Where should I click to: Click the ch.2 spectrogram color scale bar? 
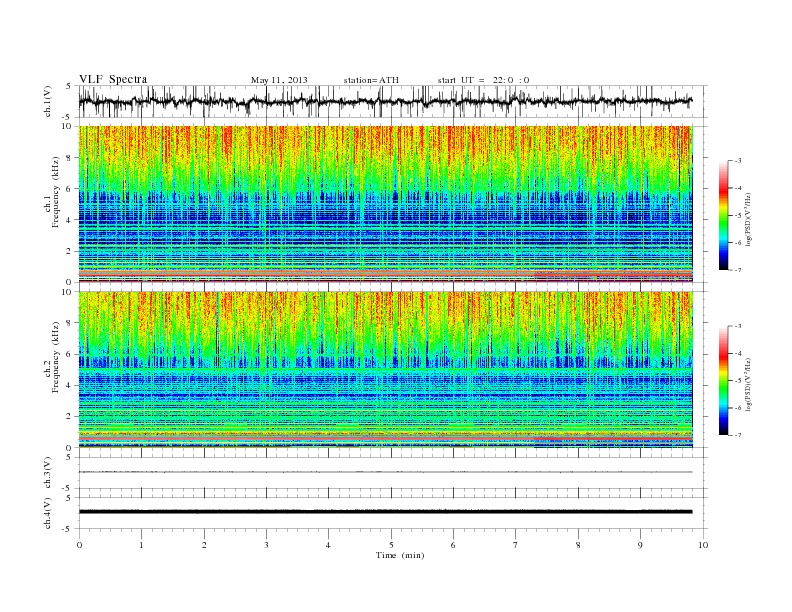tap(723, 380)
